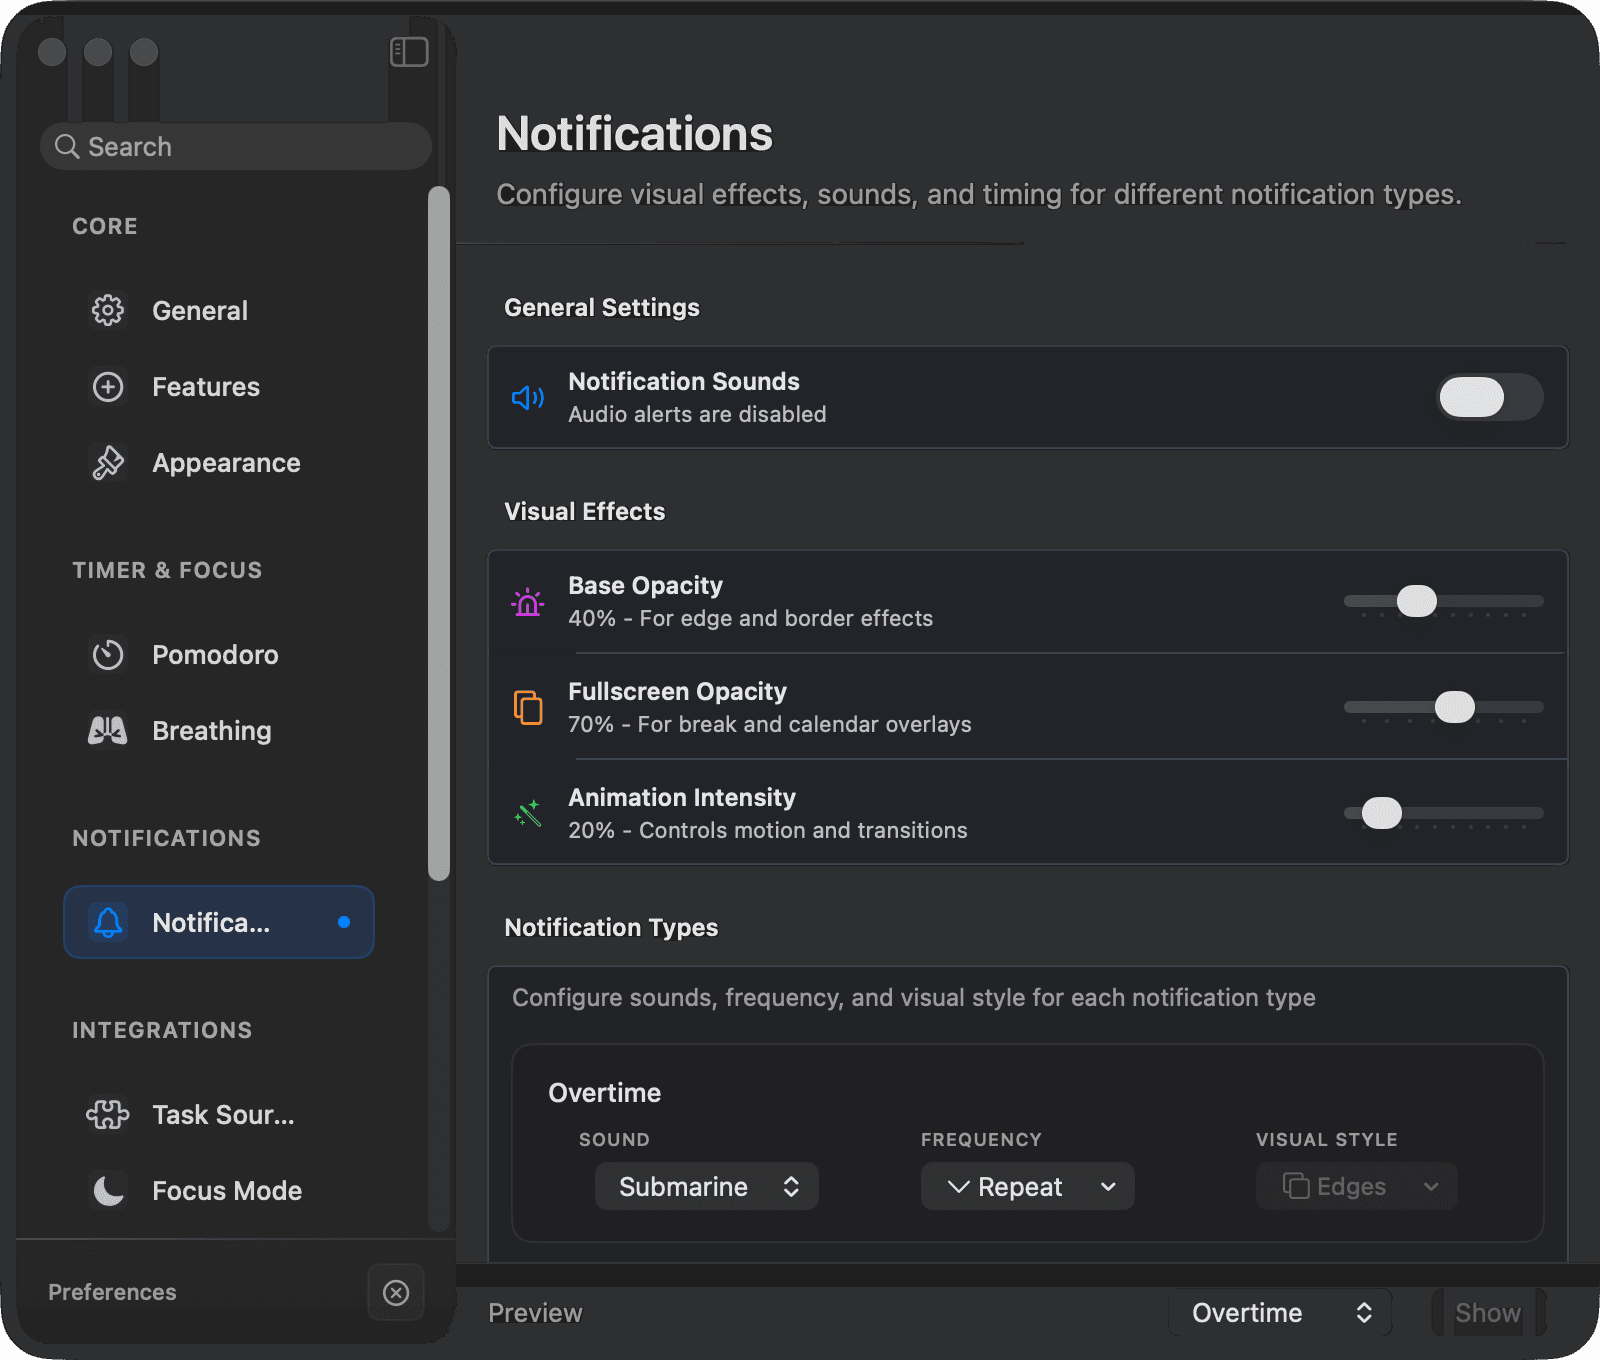The width and height of the screenshot is (1600, 1360).
Task: Click the Show preview button
Action: click(x=1488, y=1312)
